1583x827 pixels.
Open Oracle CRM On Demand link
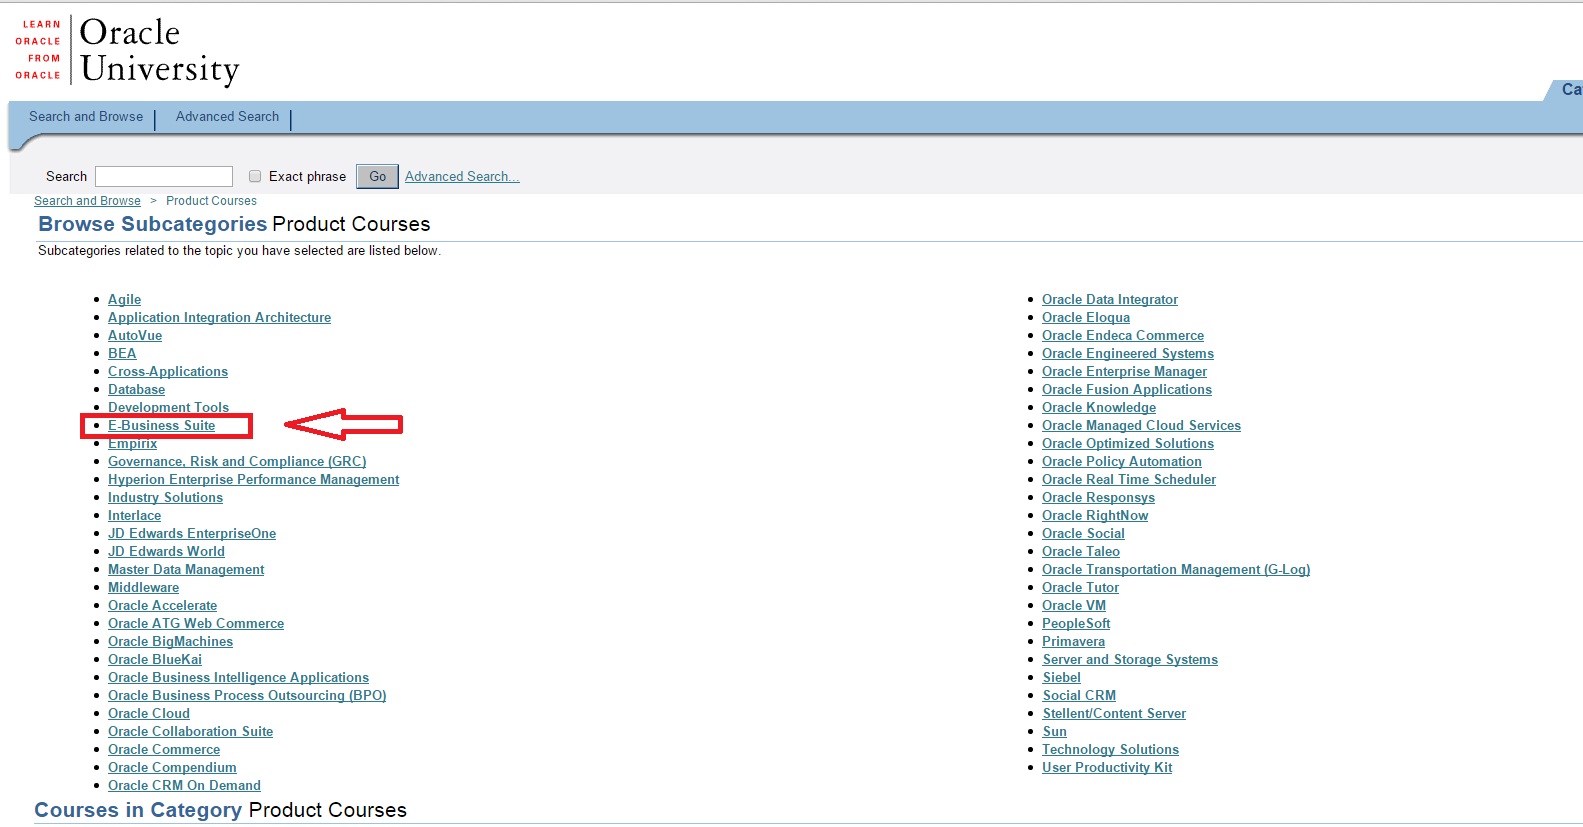coord(184,786)
